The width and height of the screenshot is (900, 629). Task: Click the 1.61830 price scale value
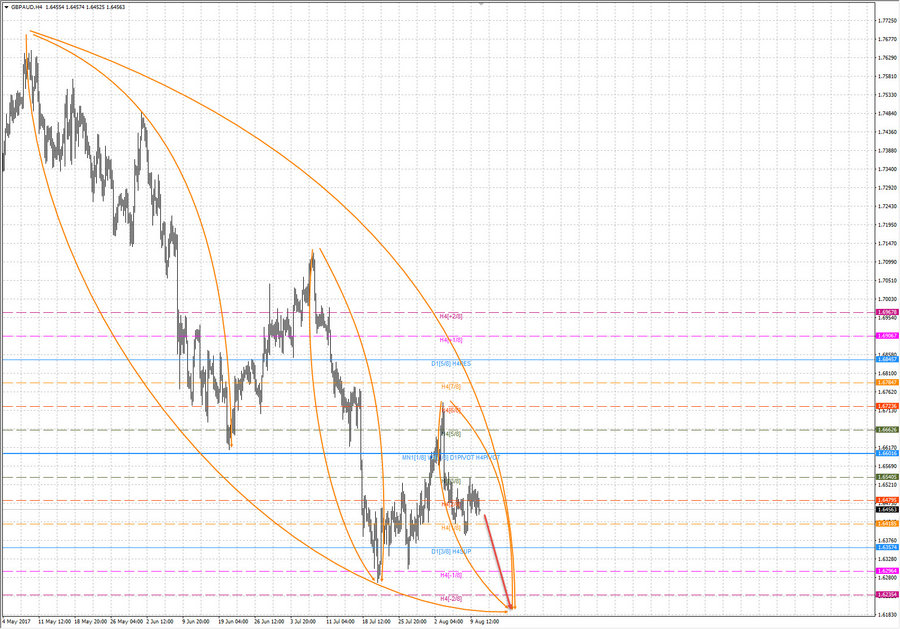click(887, 615)
